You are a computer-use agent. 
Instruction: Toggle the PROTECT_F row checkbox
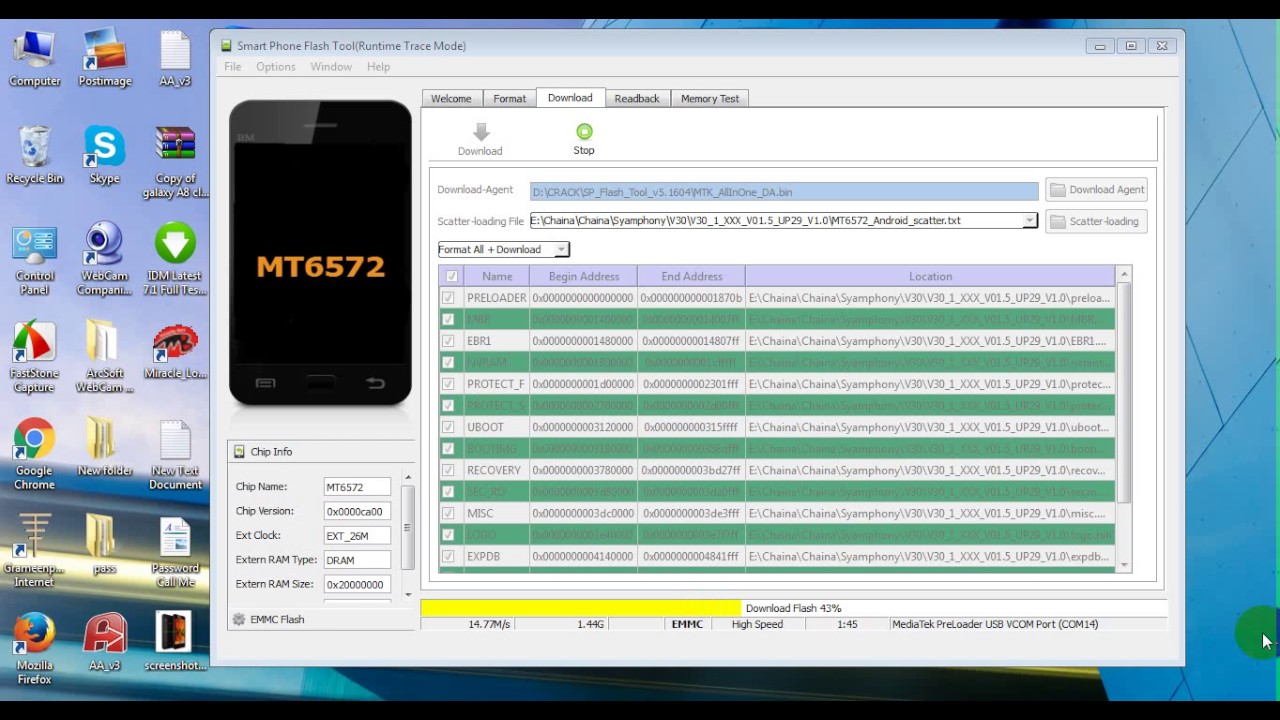pyautogui.click(x=448, y=384)
